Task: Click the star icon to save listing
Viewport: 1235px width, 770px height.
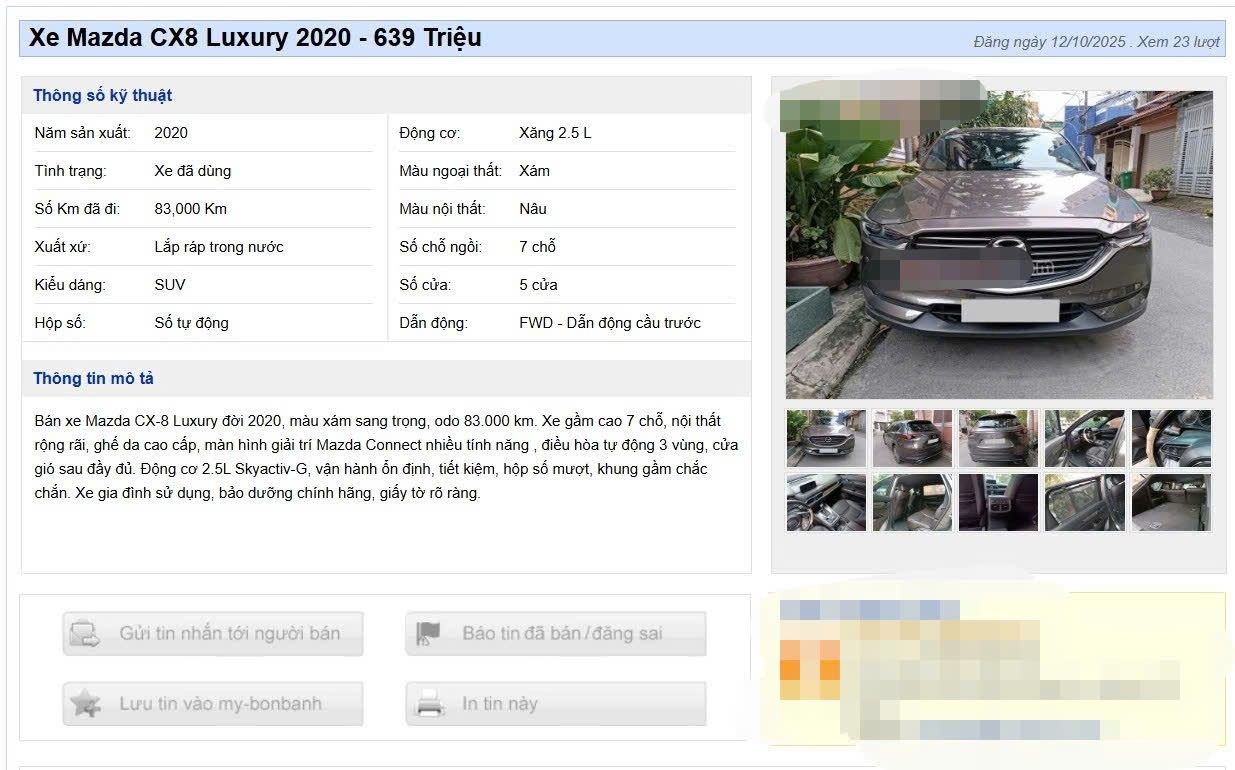Action: [x=86, y=704]
